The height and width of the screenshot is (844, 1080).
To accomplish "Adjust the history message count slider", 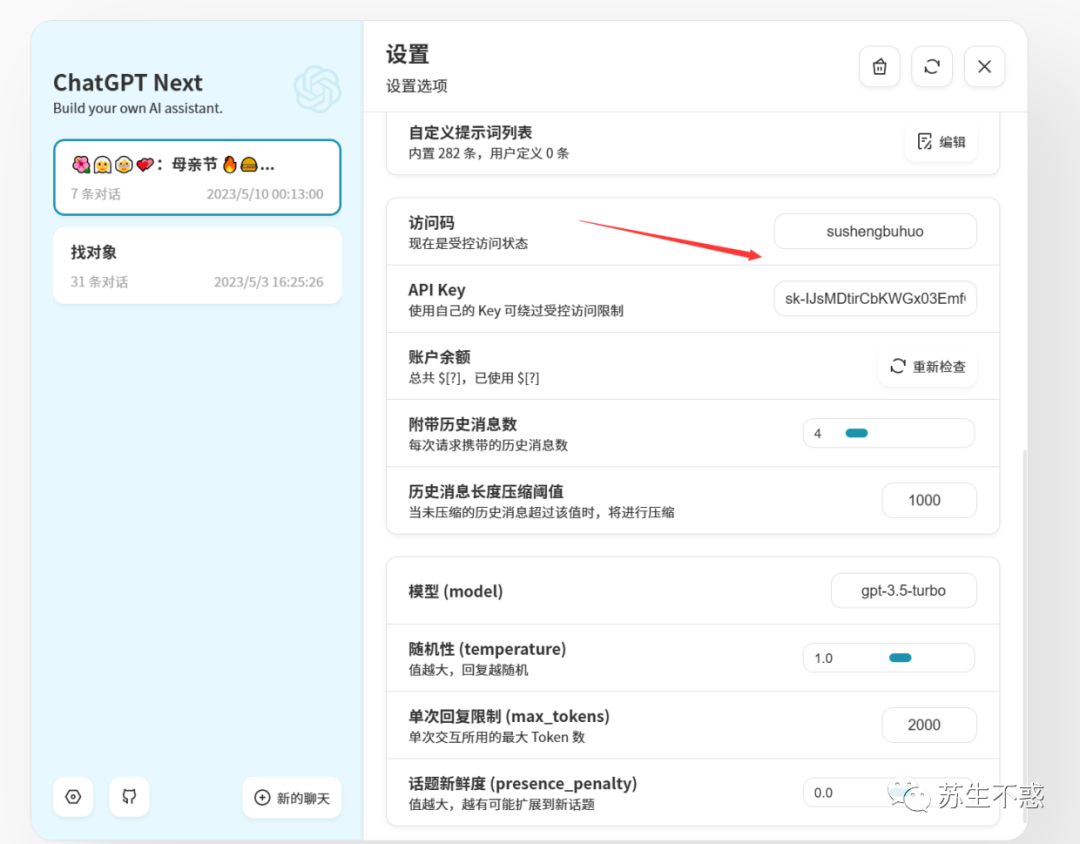I will pos(856,433).
